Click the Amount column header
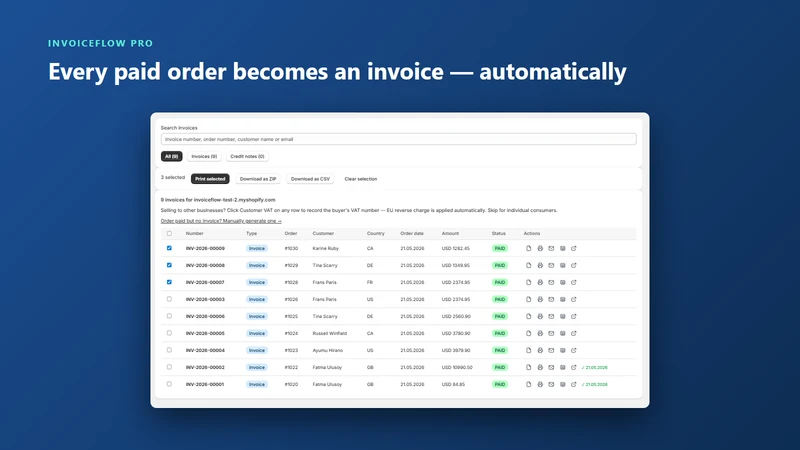Screen dimensions: 800x450 [450, 234]
